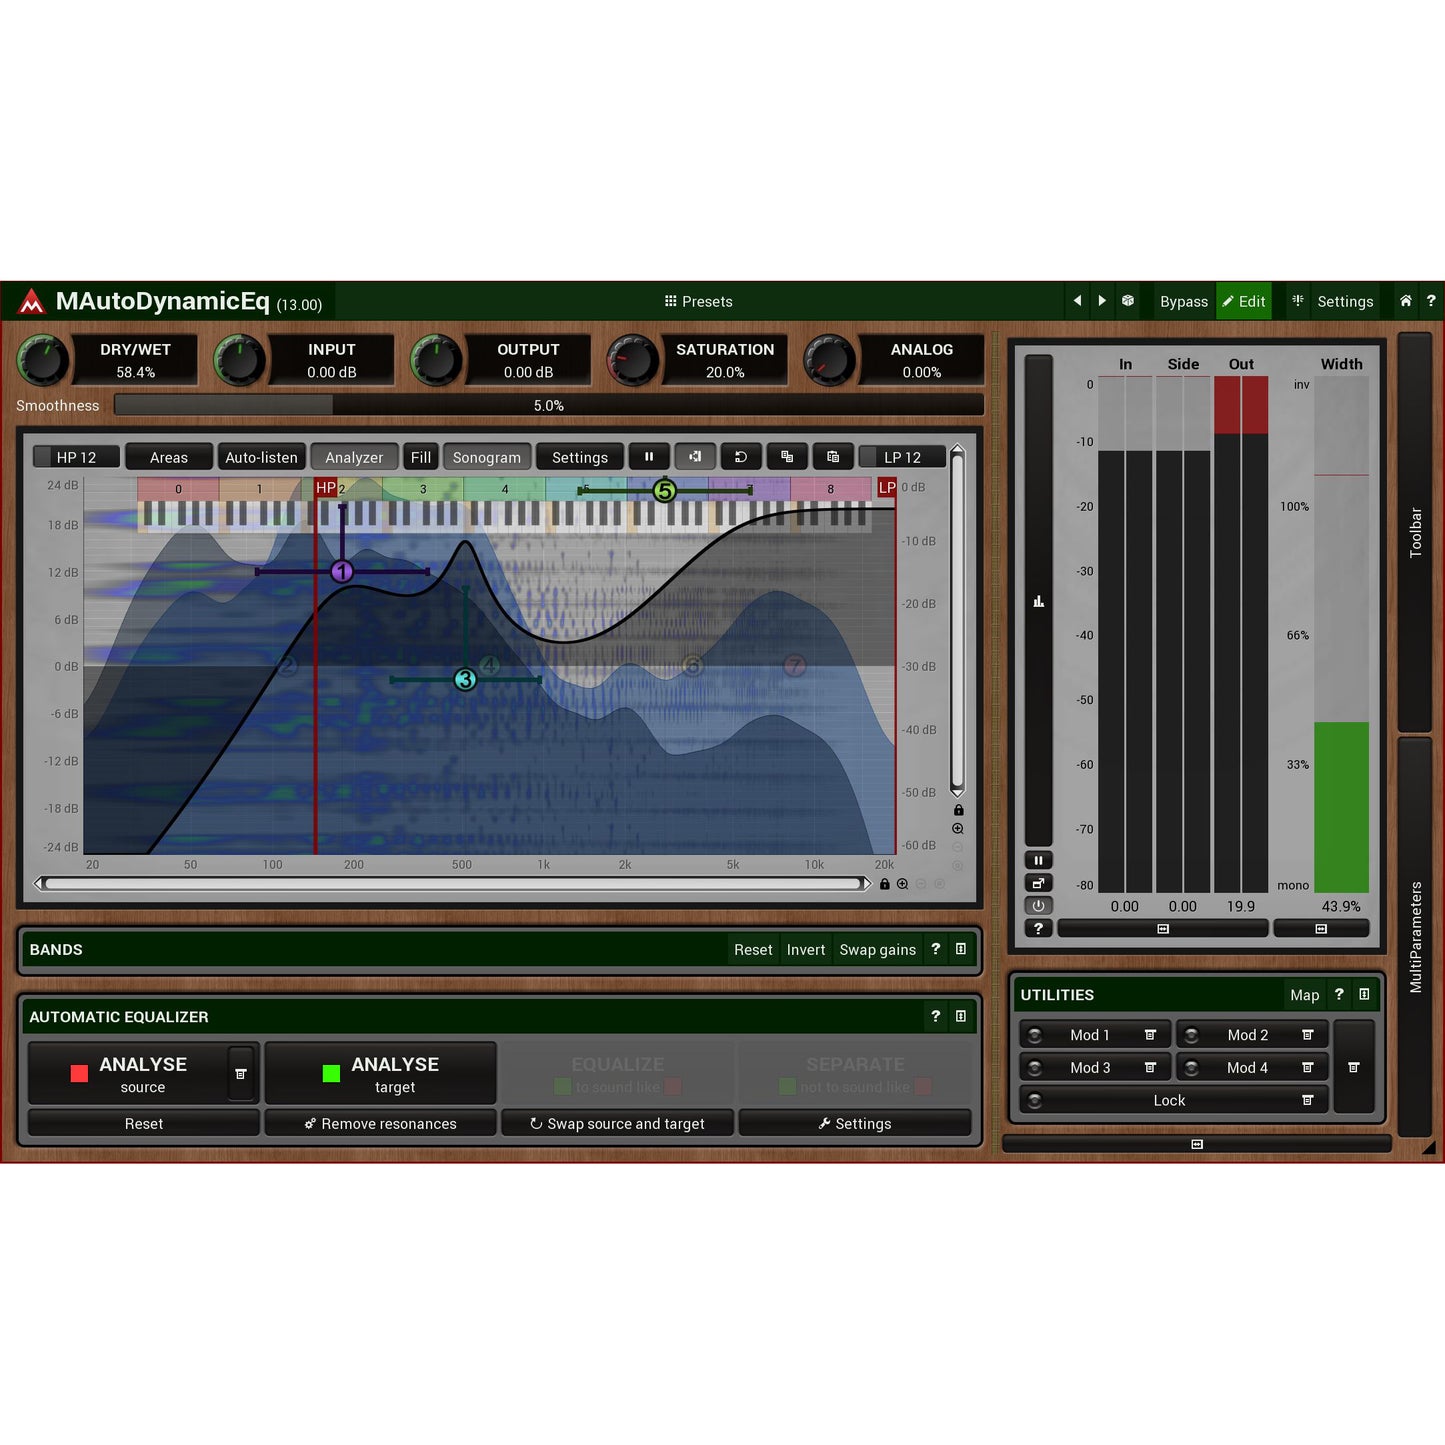1445x1445 pixels.
Task: Click the histogram icon beside the level meters
Action: [x=1038, y=601]
